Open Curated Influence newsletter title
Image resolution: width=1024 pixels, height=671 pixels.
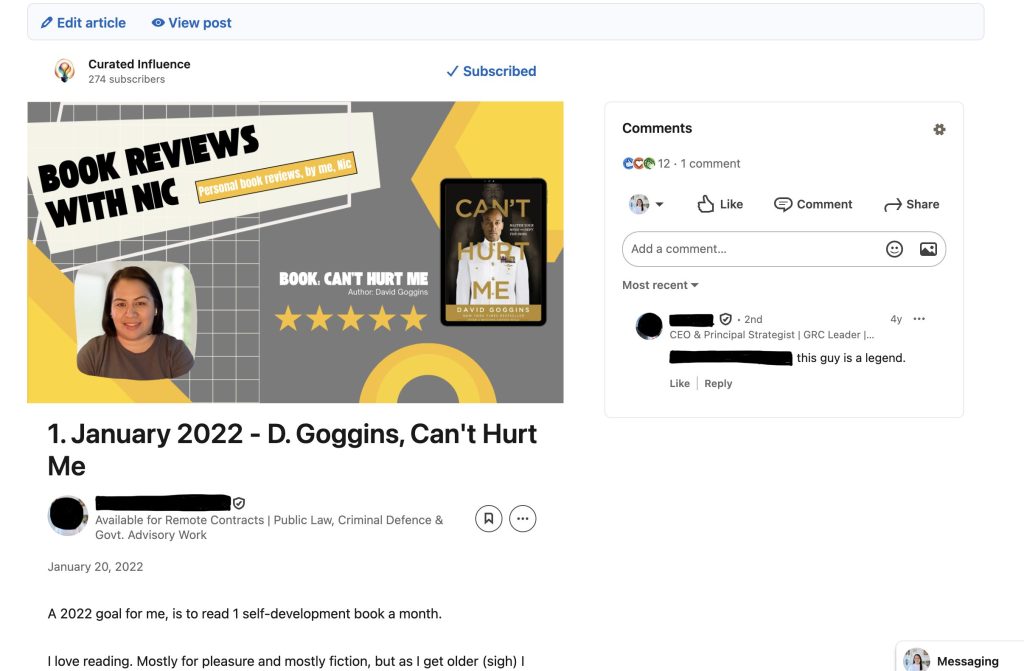pos(139,64)
